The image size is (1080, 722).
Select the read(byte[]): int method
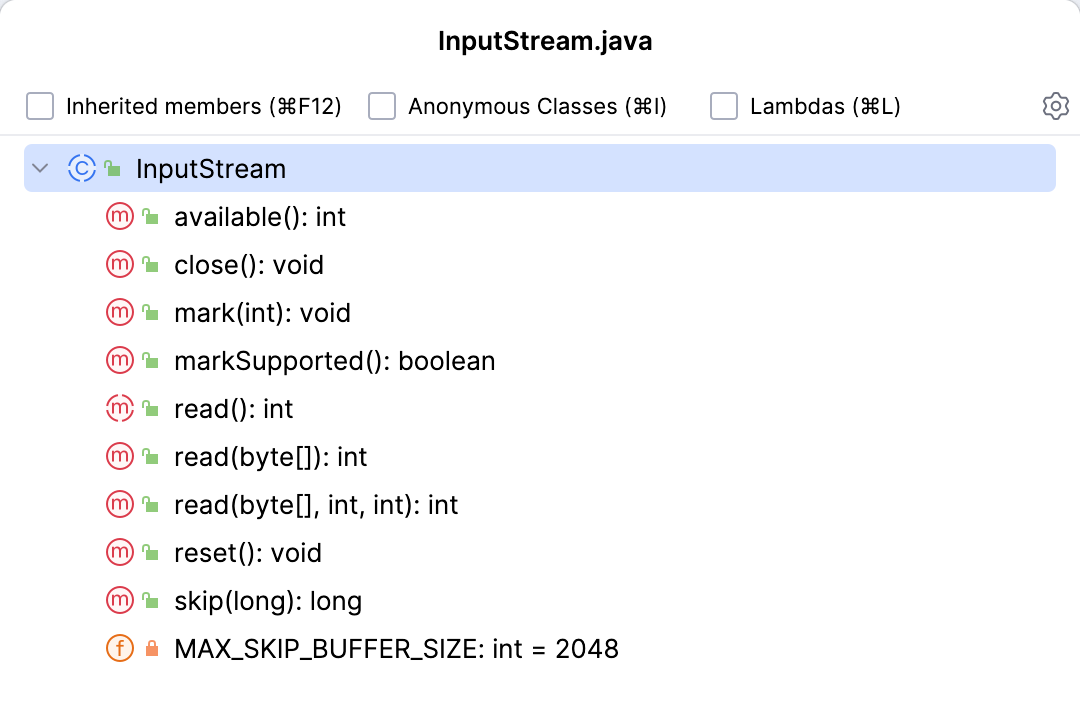(270, 457)
